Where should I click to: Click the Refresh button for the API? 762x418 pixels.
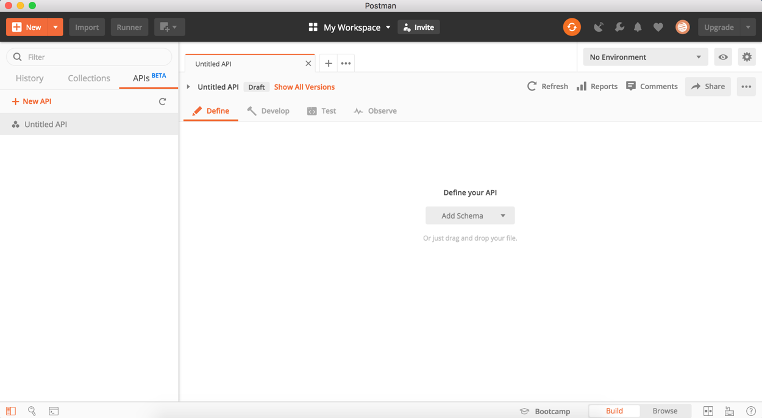[548, 87]
